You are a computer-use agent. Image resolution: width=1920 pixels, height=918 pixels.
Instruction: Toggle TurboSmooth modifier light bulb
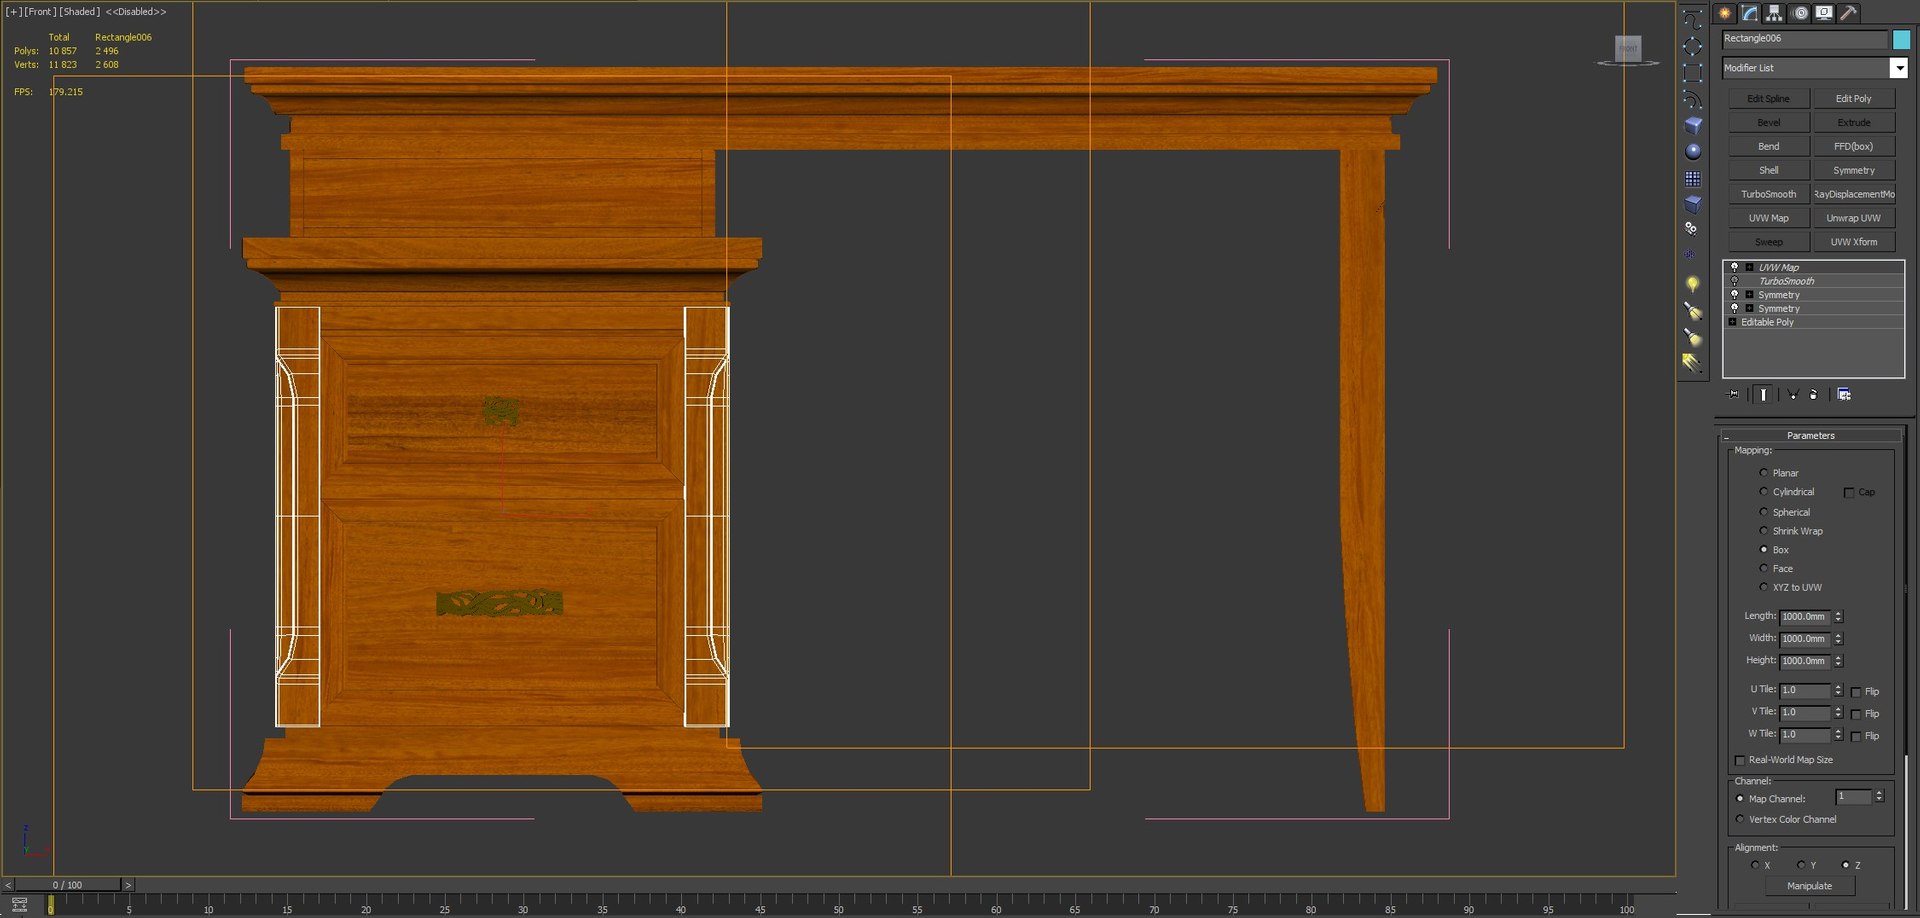(1735, 281)
